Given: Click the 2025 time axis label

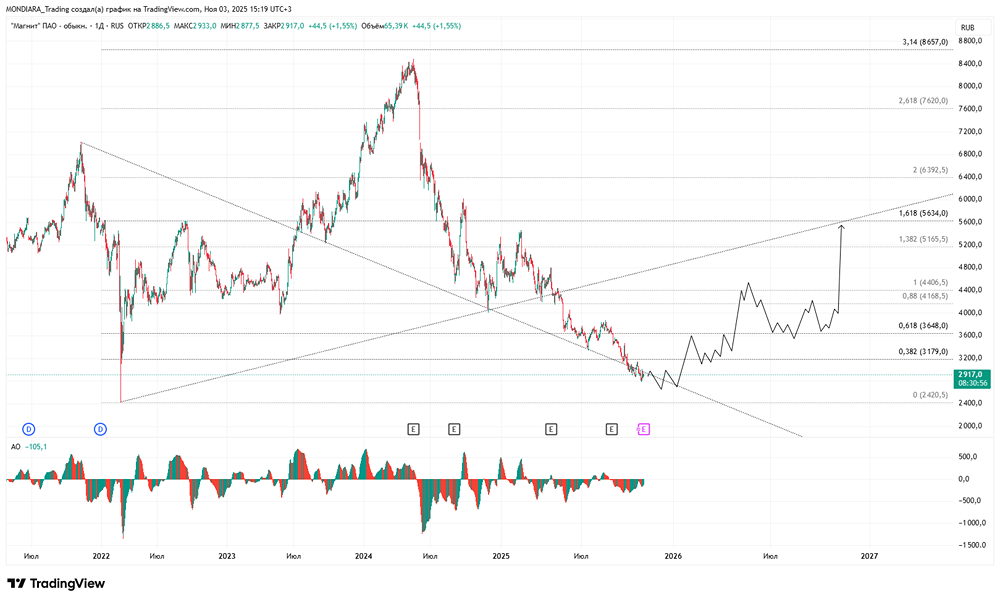Looking at the screenshot, I should point(501,556).
